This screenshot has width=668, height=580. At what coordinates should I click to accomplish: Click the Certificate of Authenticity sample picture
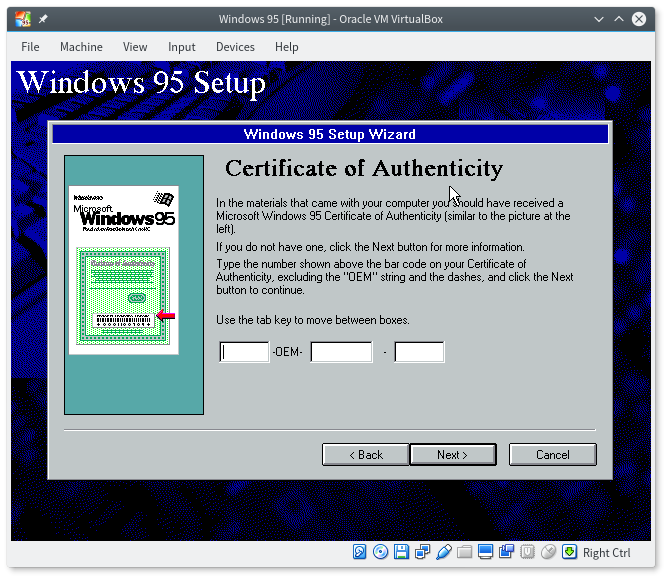click(124, 270)
